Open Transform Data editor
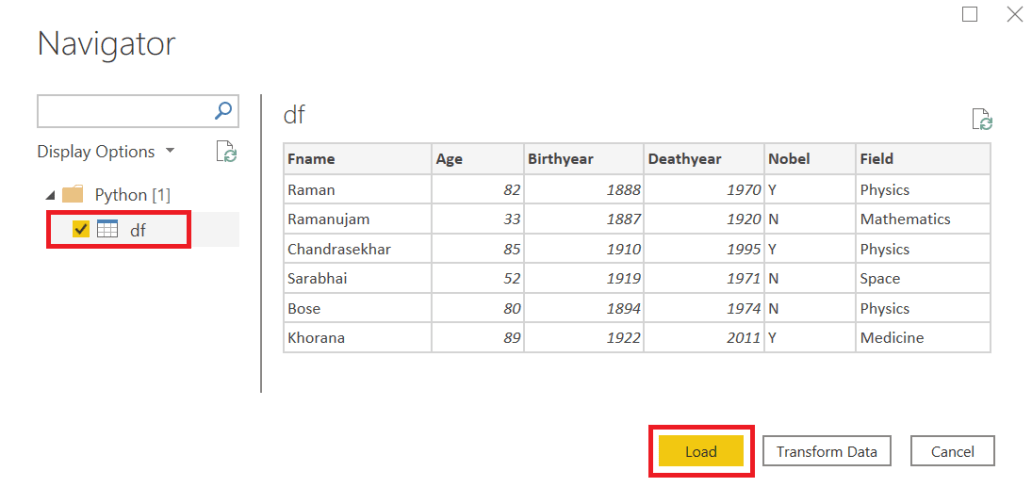The image size is (1032, 487). (827, 452)
